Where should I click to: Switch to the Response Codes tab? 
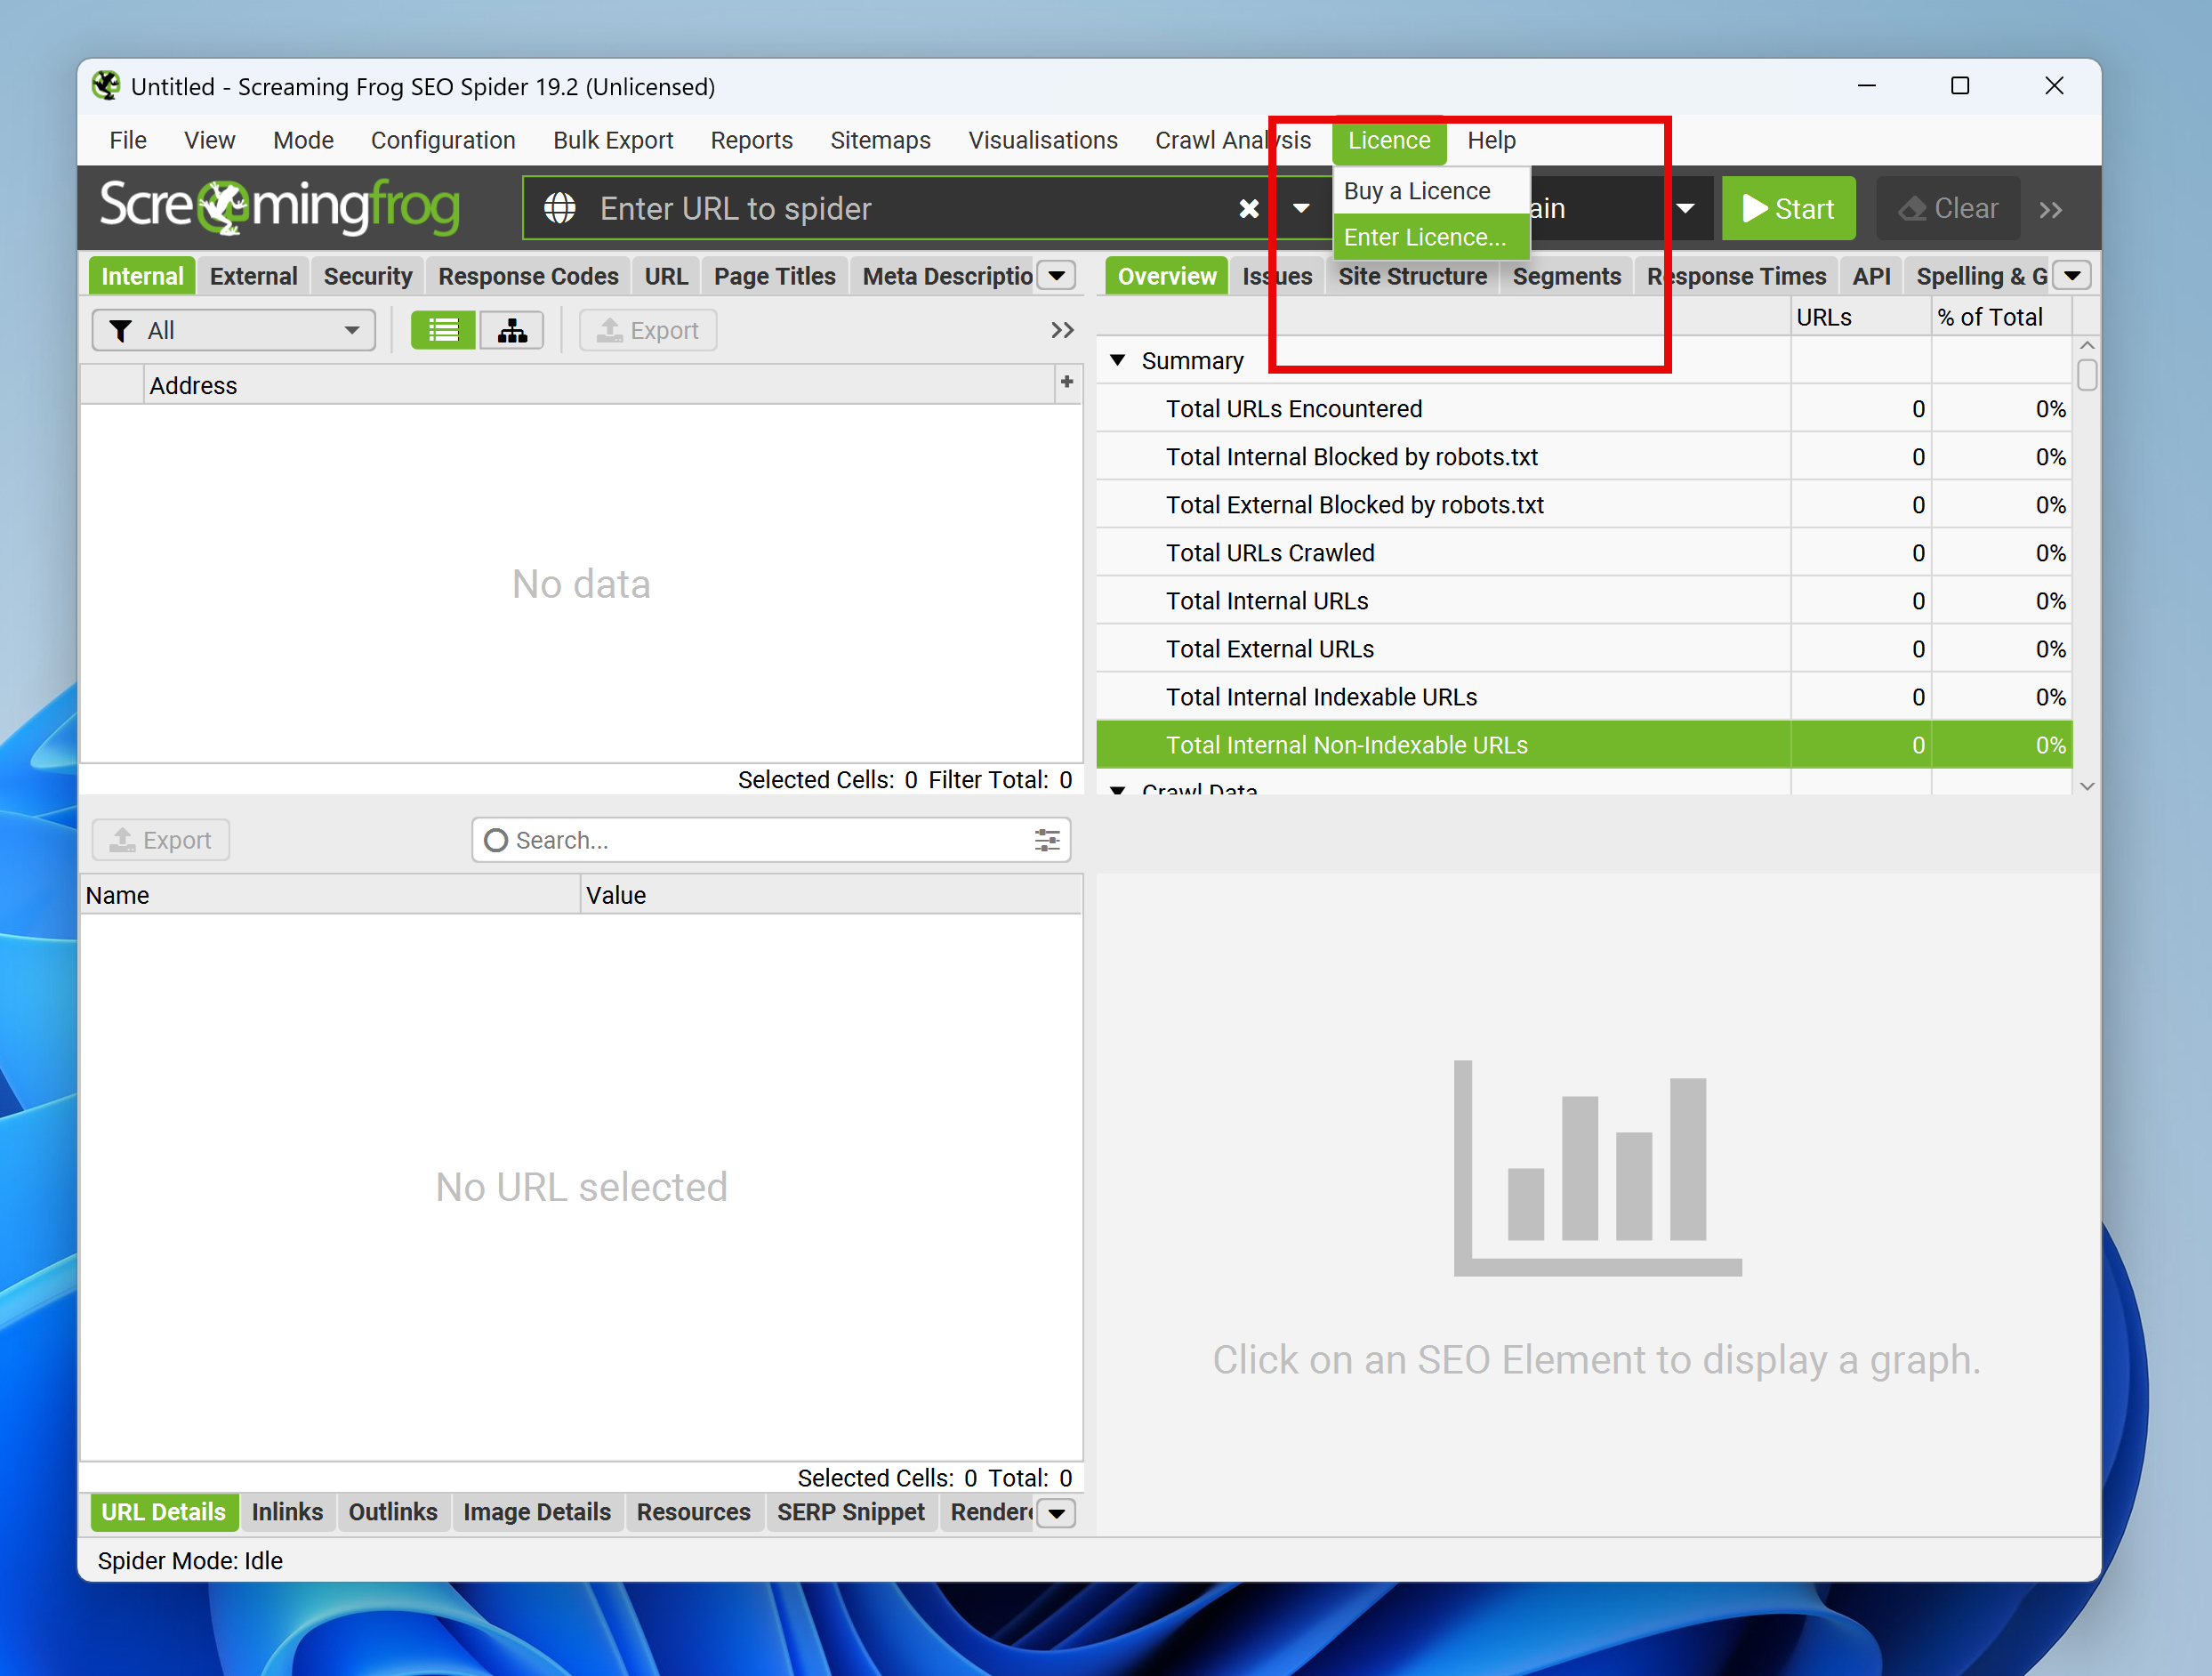(x=528, y=276)
